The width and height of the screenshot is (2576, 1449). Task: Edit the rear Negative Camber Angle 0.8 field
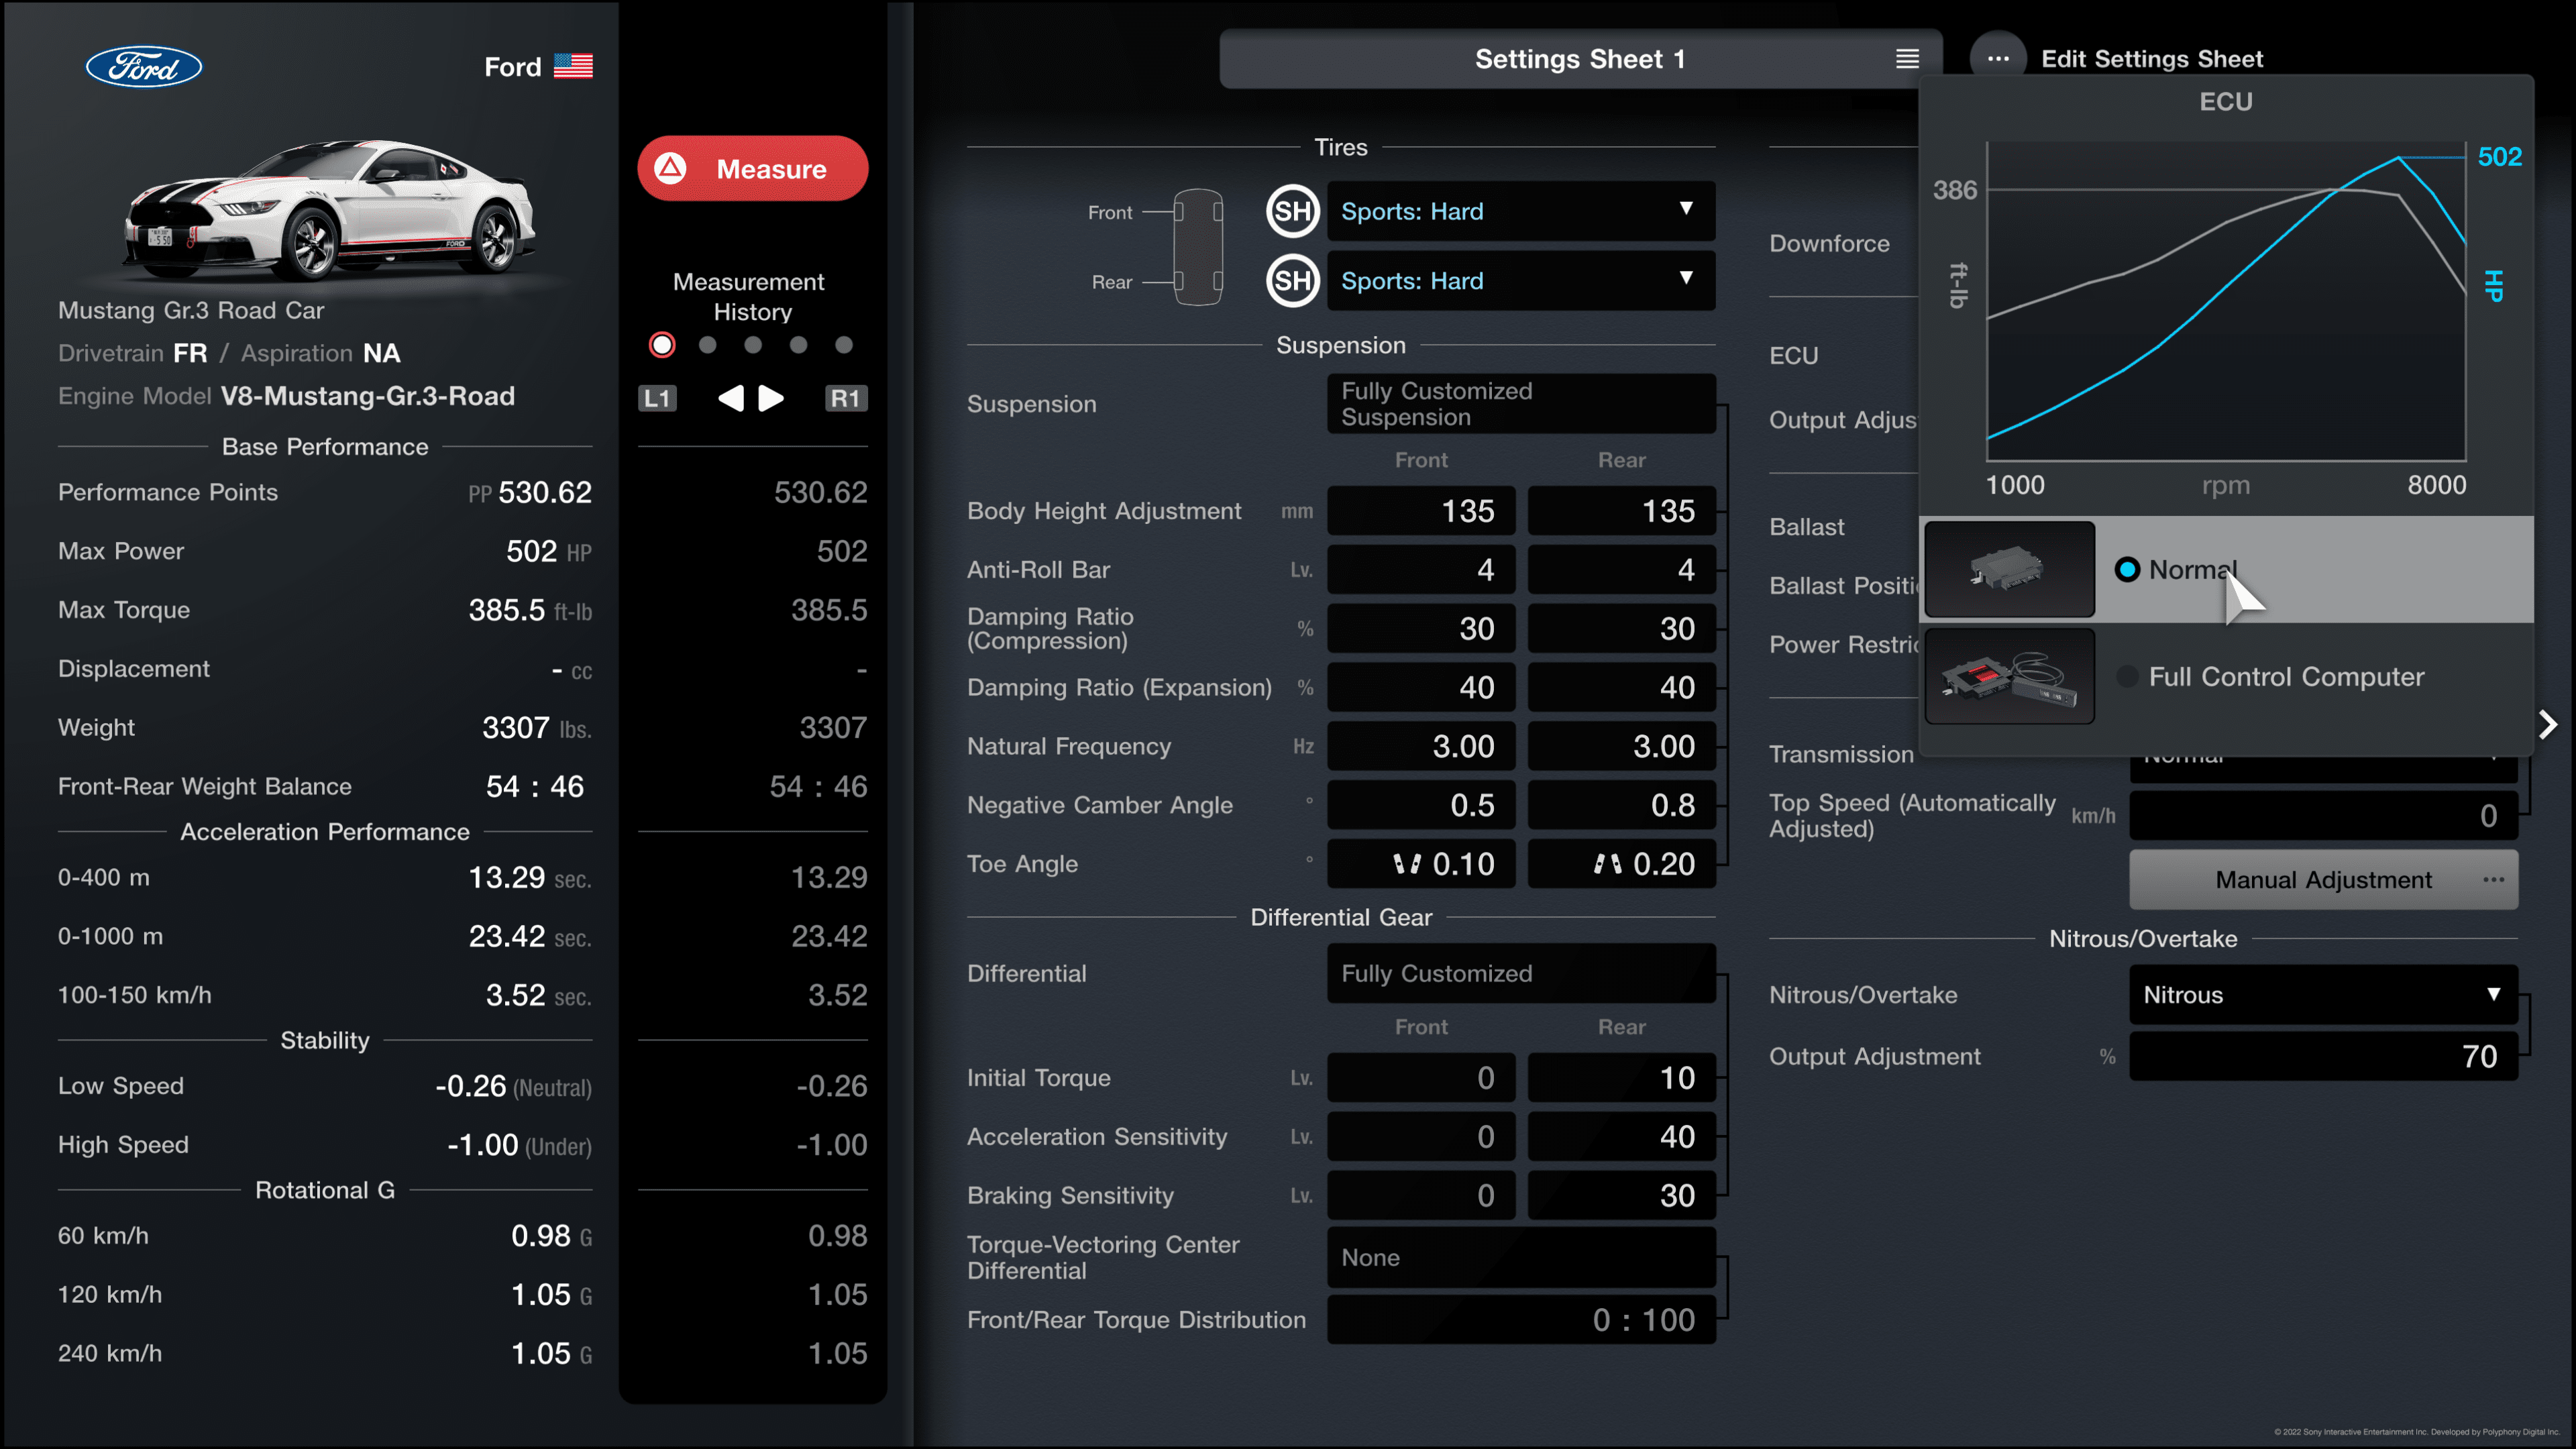click(1621, 805)
